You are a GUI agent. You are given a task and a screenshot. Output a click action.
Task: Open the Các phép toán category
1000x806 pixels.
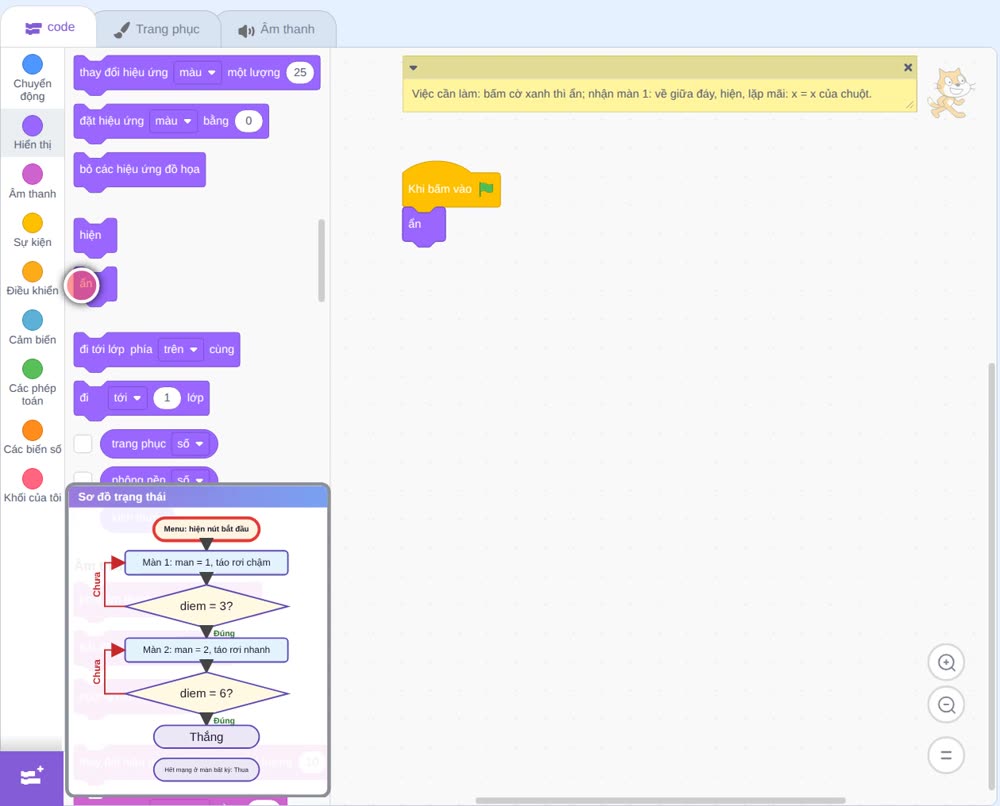(33, 382)
